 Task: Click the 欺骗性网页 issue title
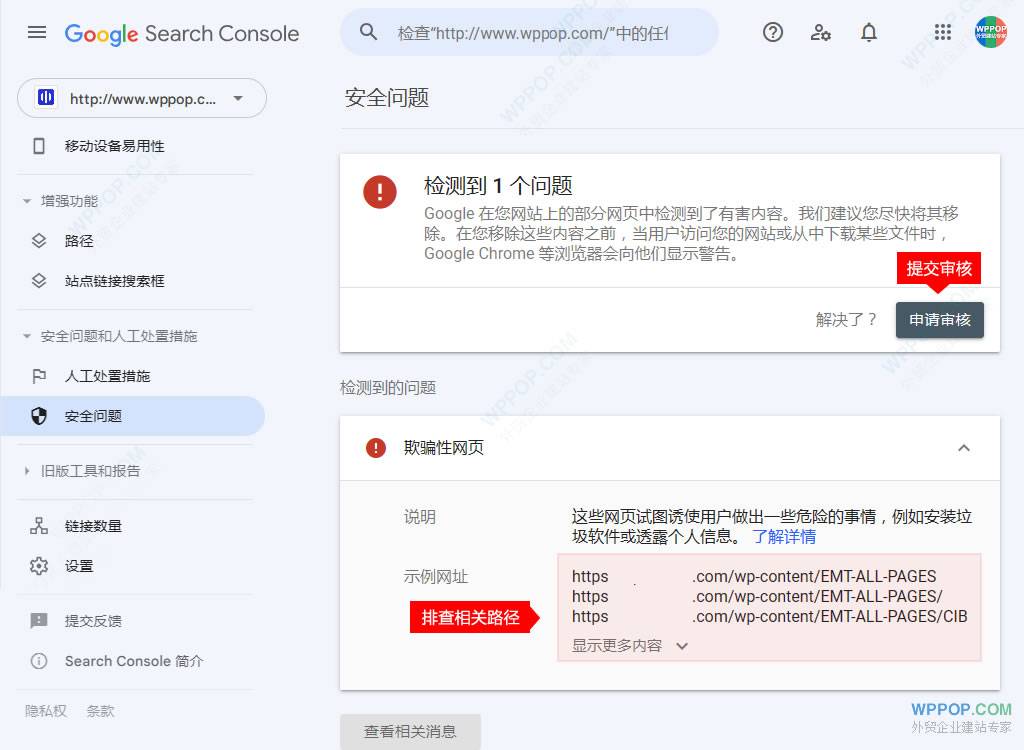pyautogui.click(x=443, y=448)
